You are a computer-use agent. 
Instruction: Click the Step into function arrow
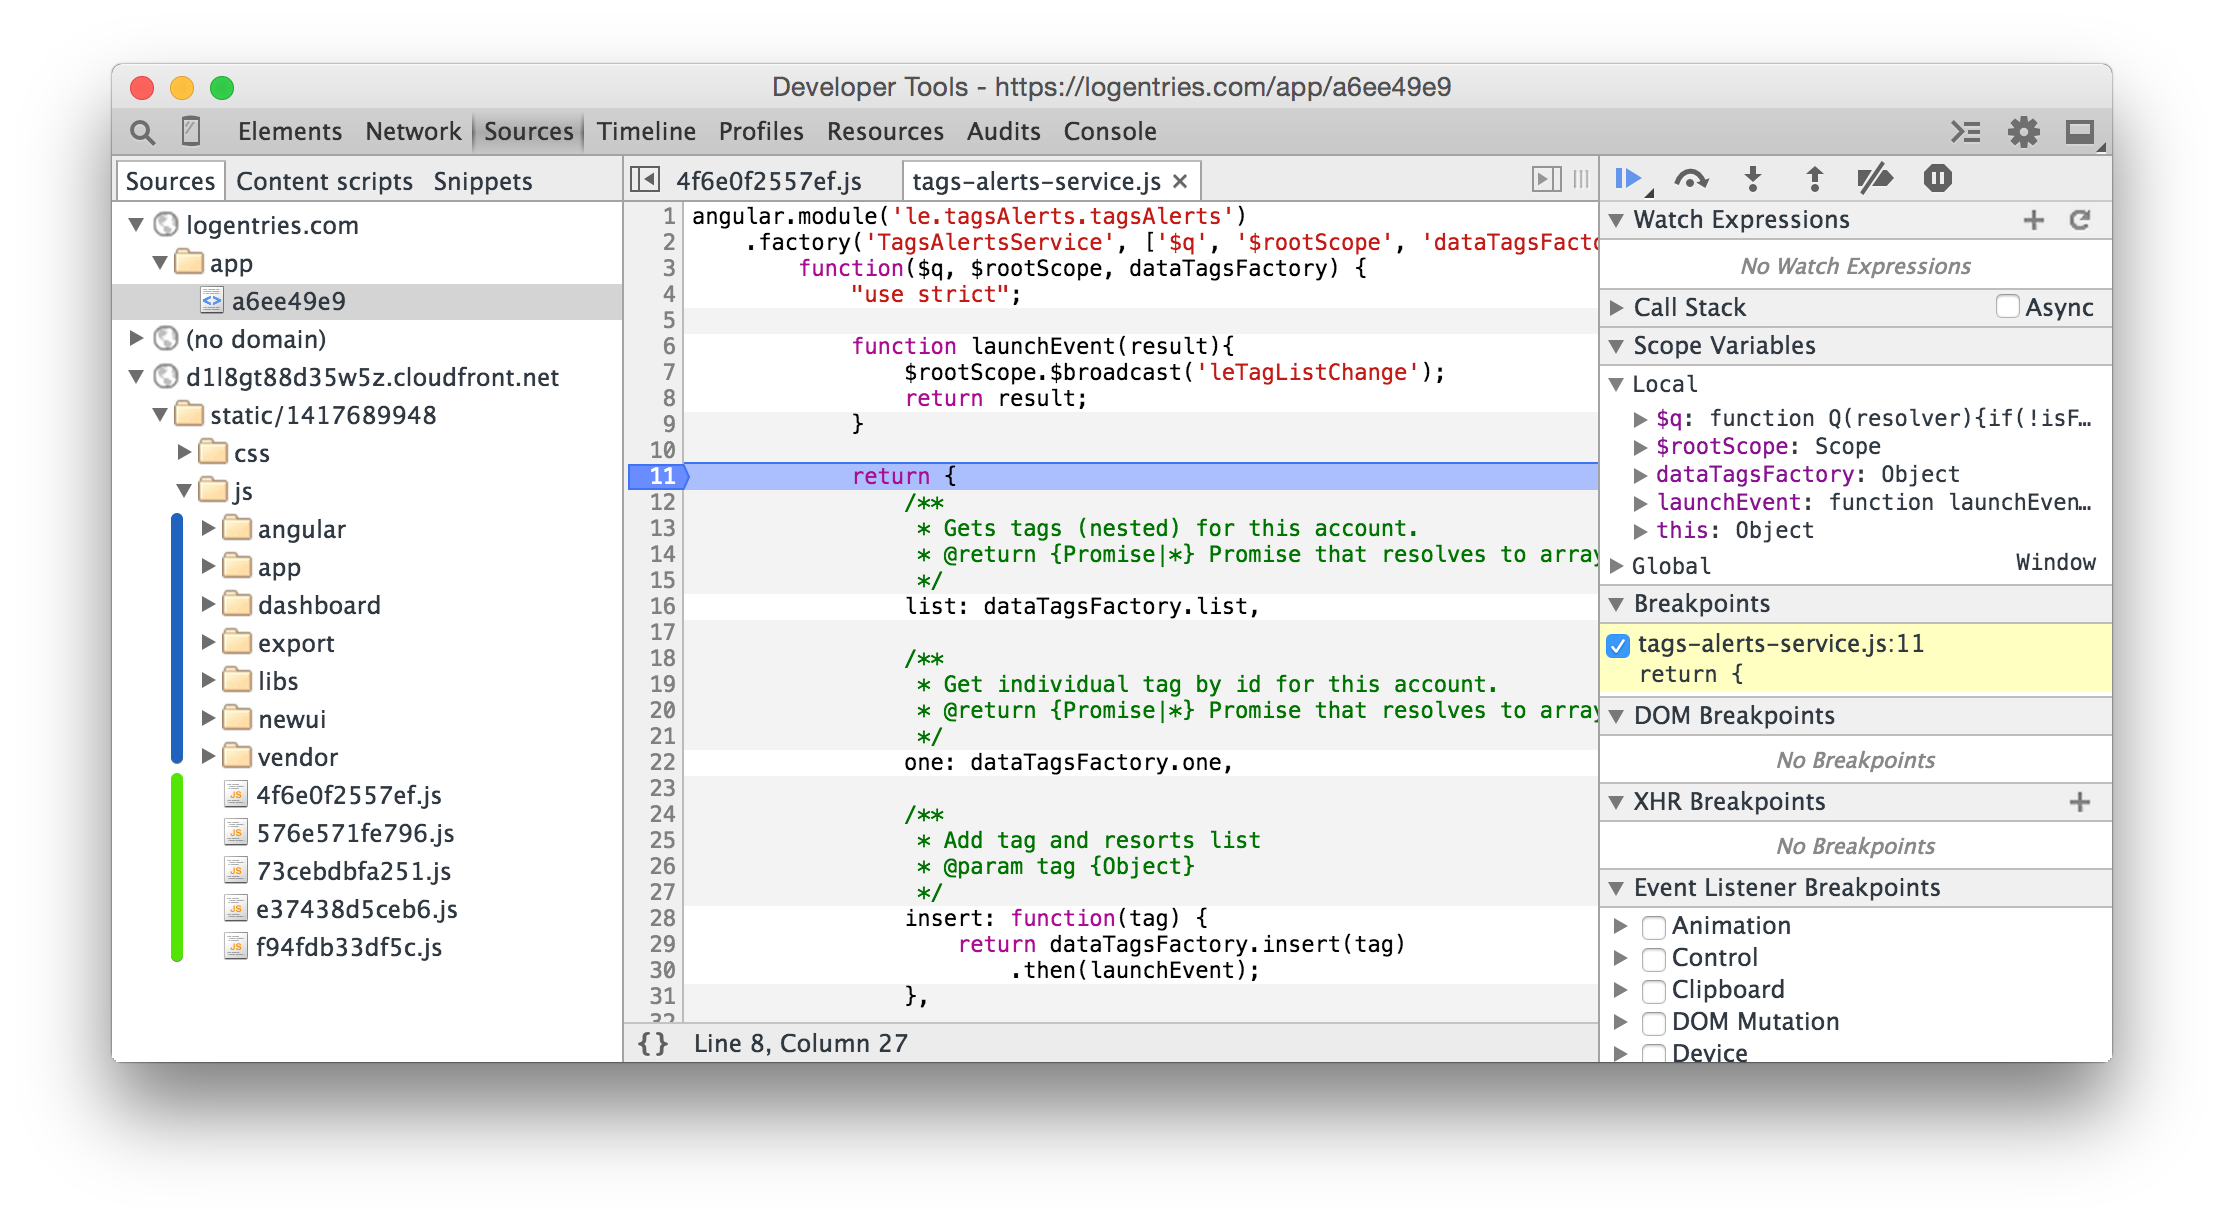[x=1753, y=179]
